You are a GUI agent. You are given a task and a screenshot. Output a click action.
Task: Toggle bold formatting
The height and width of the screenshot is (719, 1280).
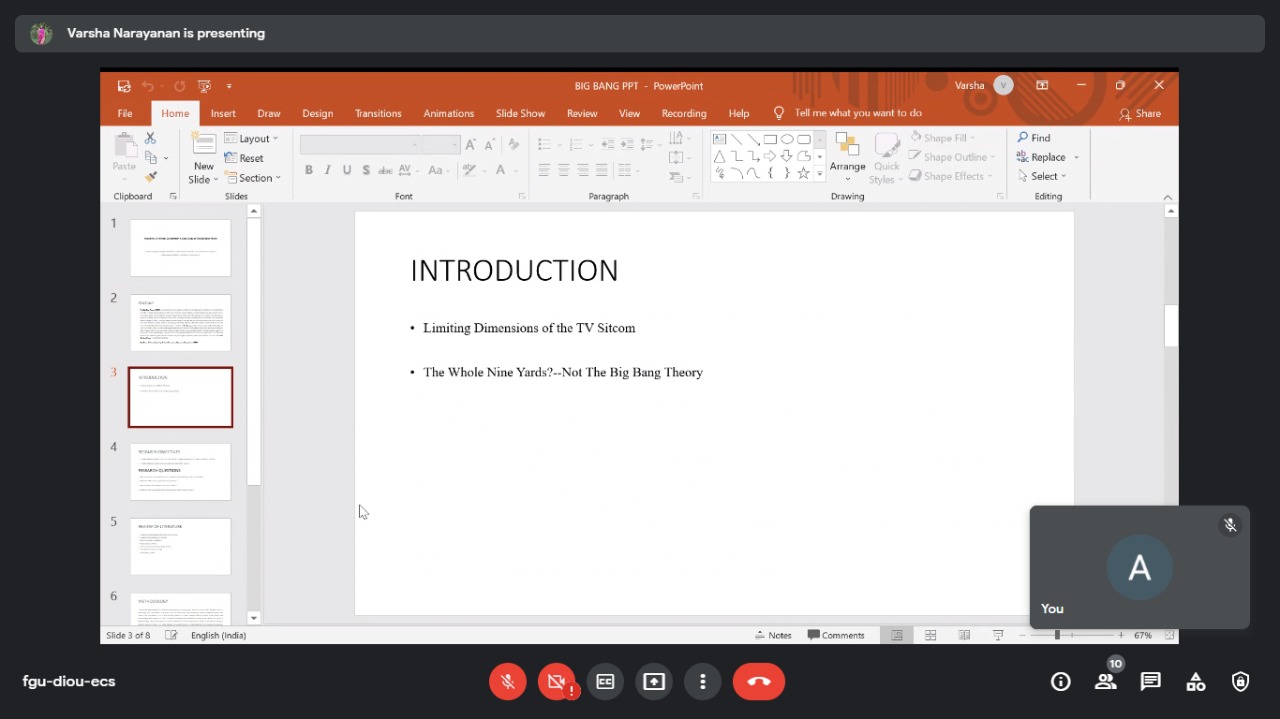309,170
